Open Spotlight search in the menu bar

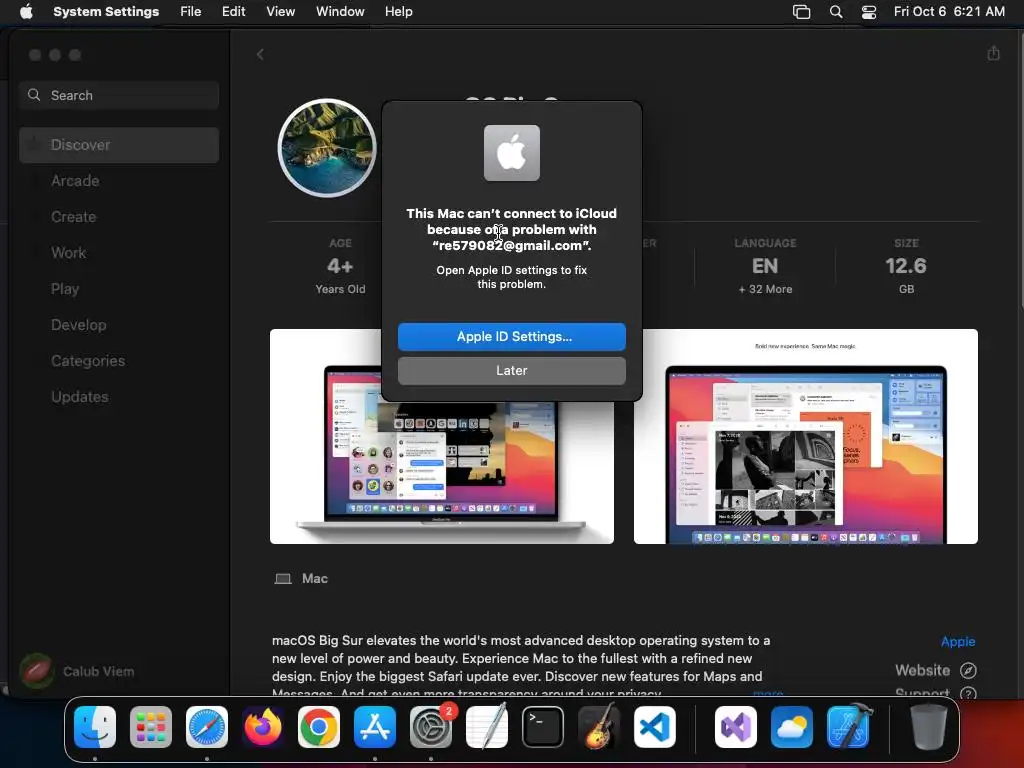click(x=835, y=12)
